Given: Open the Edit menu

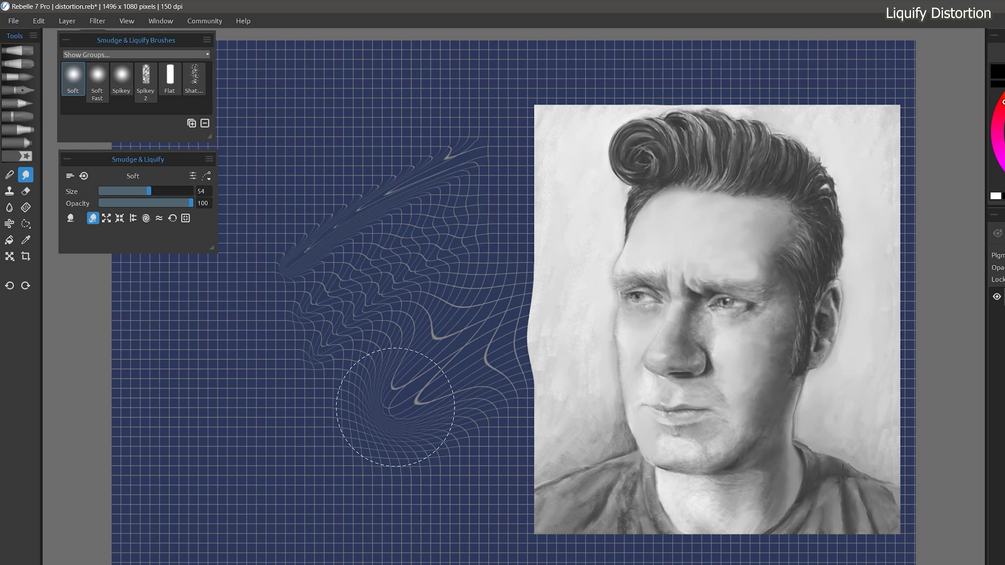Looking at the screenshot, I should point(38,21).
